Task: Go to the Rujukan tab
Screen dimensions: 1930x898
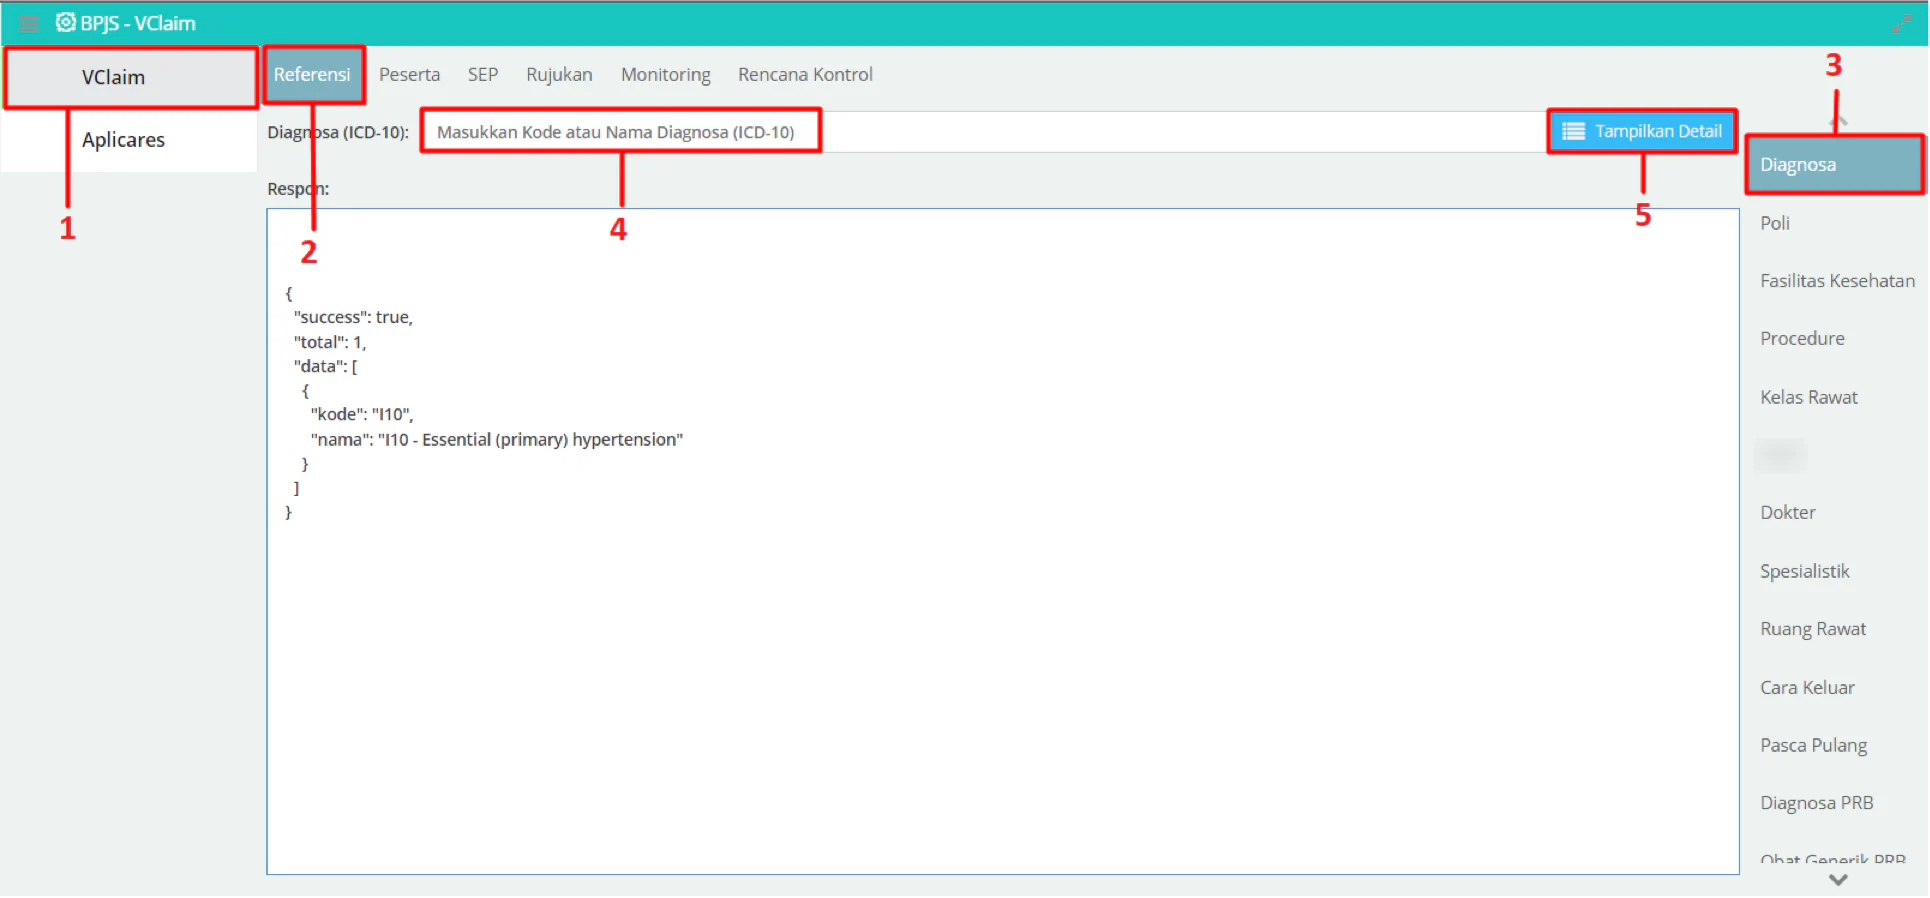Action: click(559, 74)
